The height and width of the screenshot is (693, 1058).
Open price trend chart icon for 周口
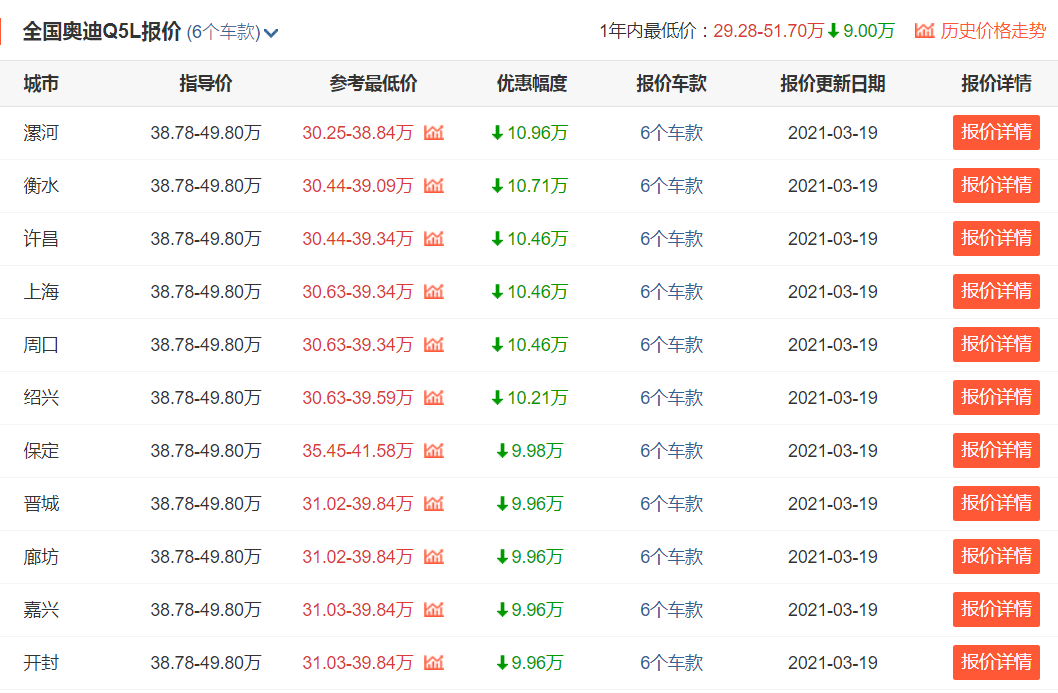434,345
